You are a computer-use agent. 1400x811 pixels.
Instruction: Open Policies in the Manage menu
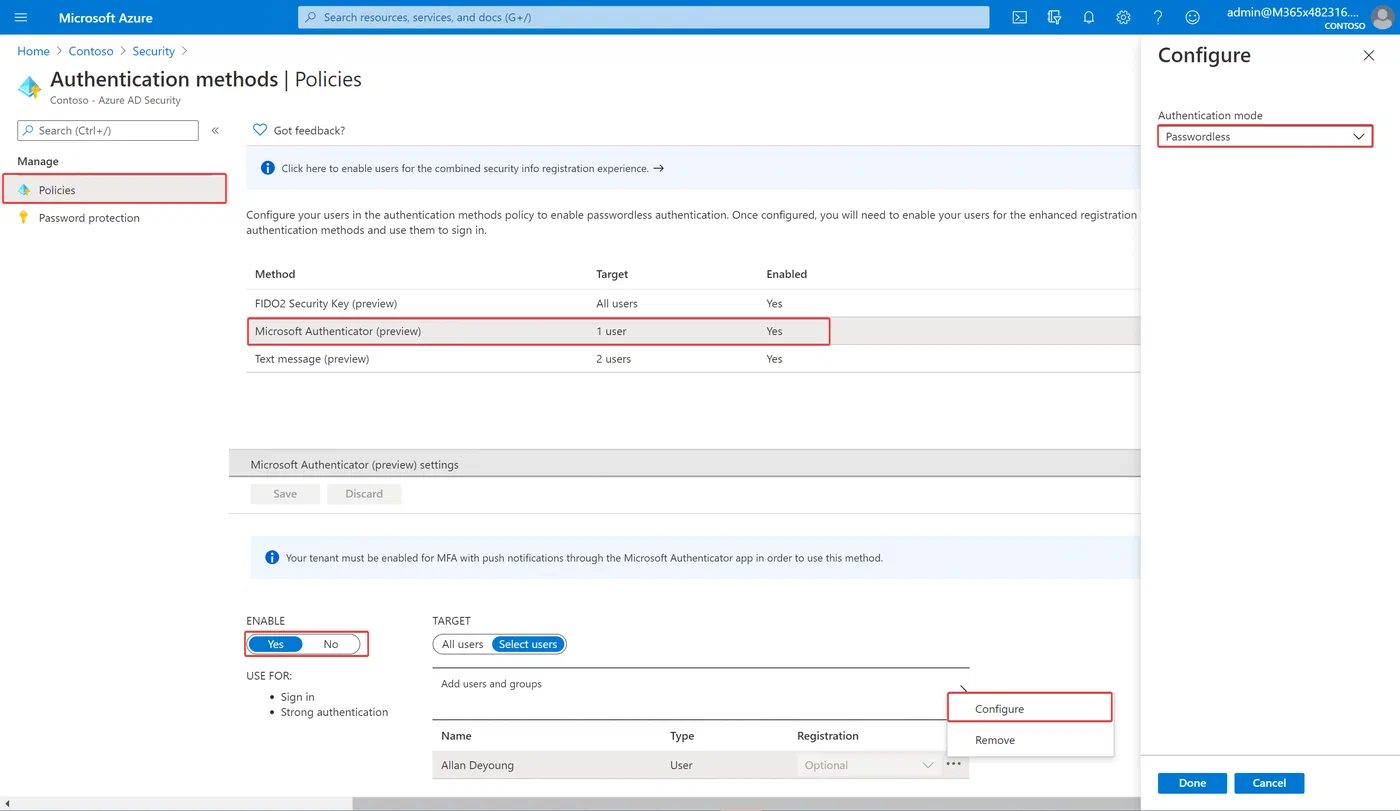[115, 190]
